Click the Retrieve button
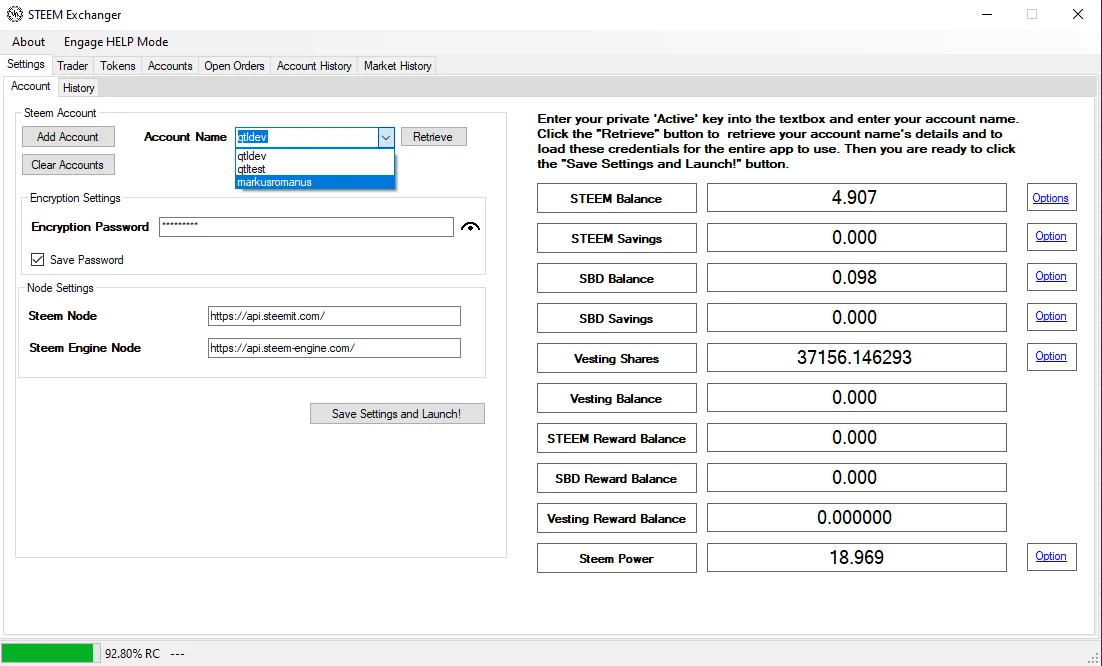The width and height of the screenshot is (1102, 666). pos(433,137)
